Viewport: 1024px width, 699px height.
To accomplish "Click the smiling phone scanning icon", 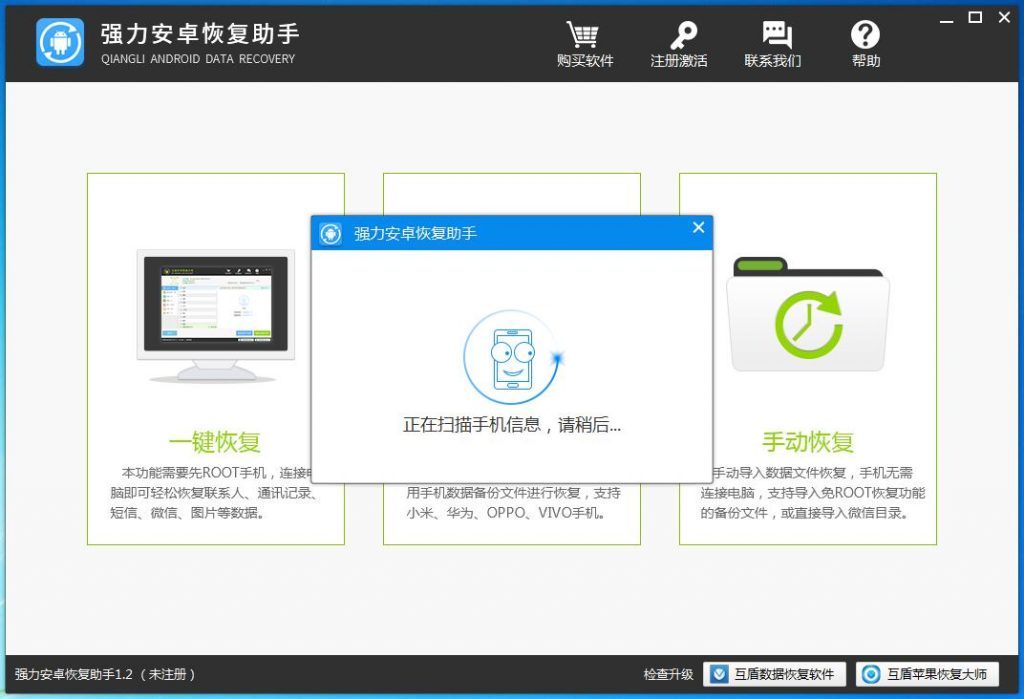I will coord(512,359).
